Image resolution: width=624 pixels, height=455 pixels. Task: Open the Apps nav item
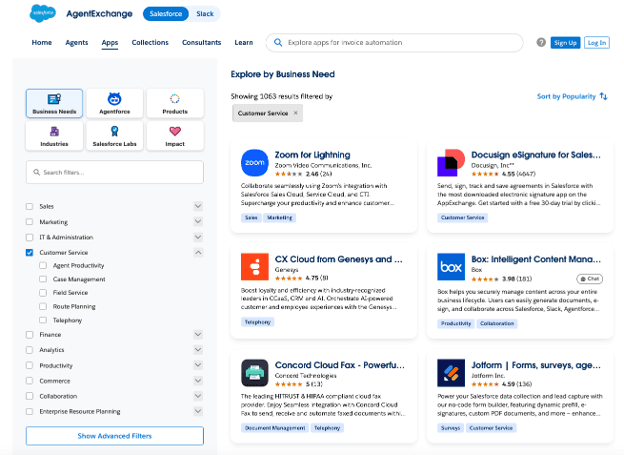coord(110,43)
